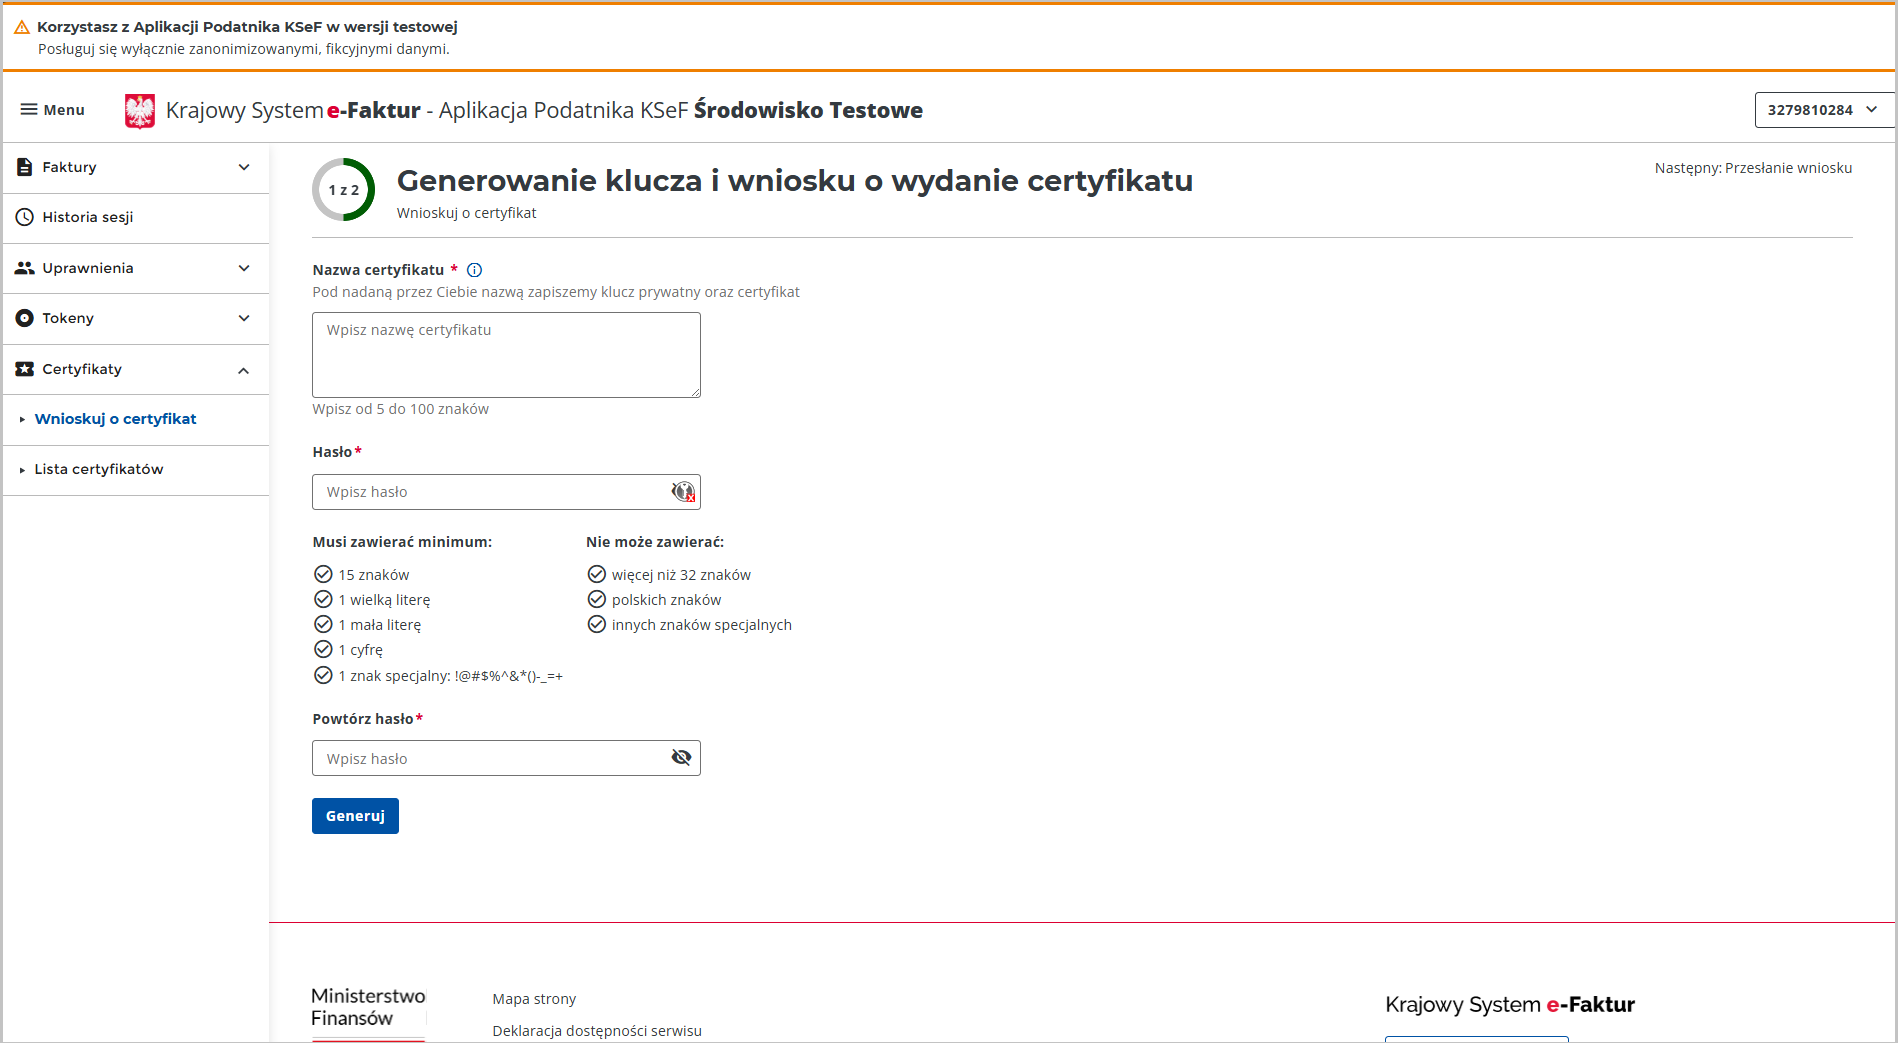1898x1043 pixels.
Task: Click the info icon next to Nazwa certyfikatu
Action: point(475,270)
